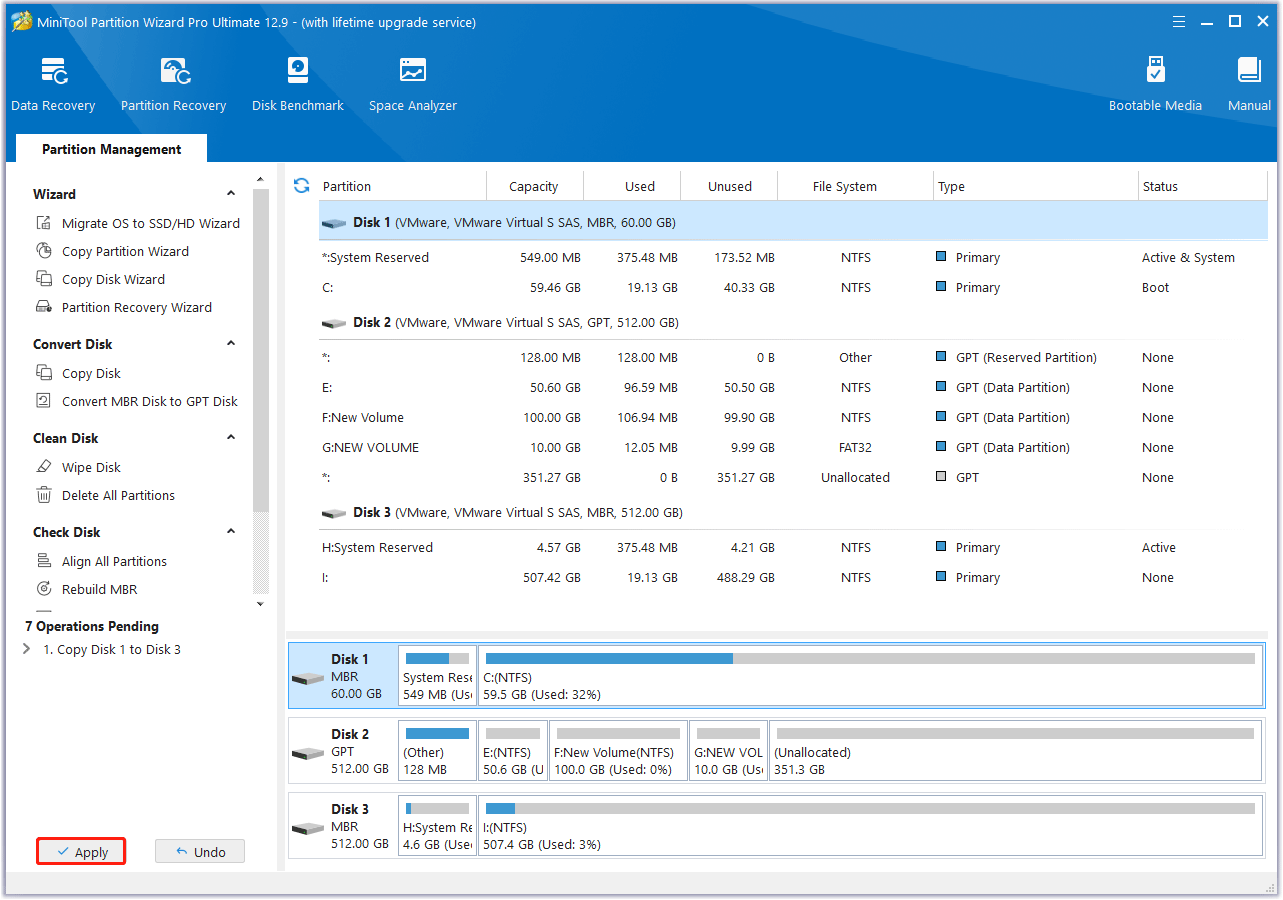Start Partition Recovery Wizard in sidebar
The width and height of the screenshot is (1283, 900).
(x=124, y=307)
